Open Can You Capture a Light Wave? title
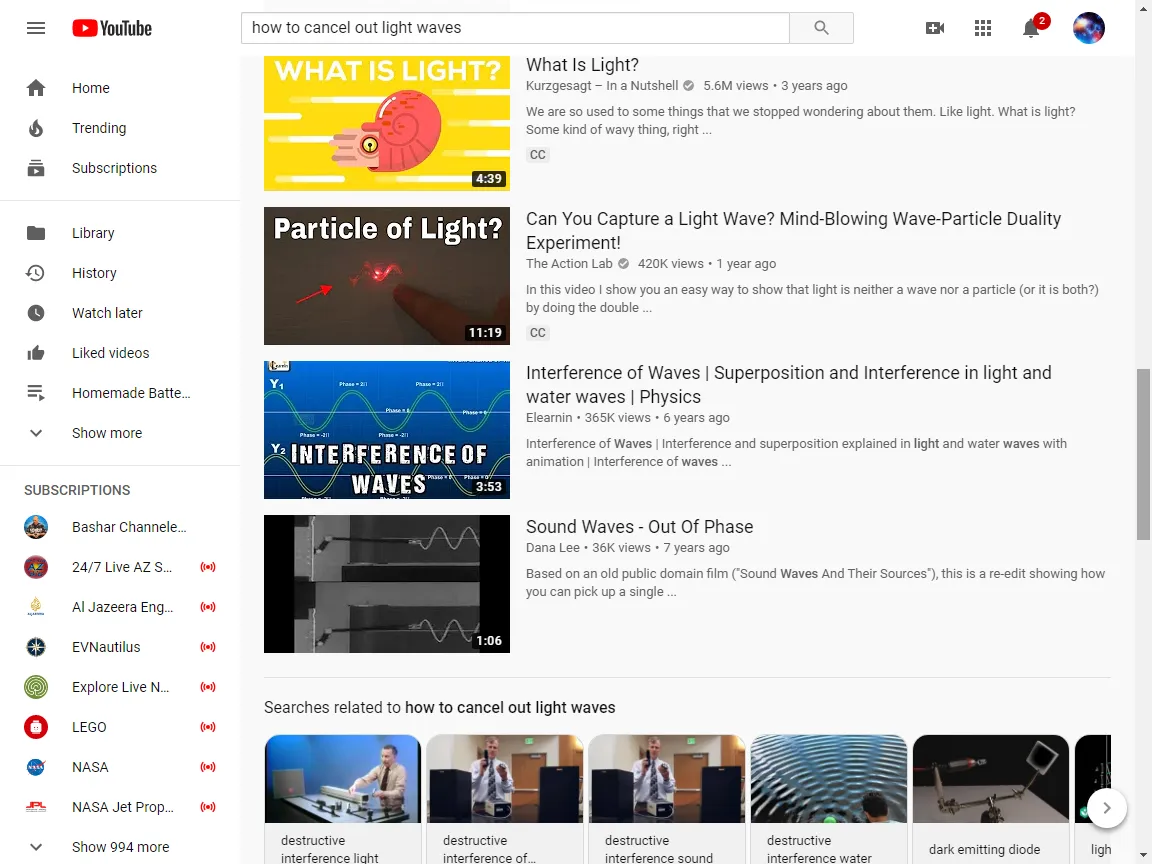The width and height of the screenshot is (1152, 864). (x=793, y=231)
